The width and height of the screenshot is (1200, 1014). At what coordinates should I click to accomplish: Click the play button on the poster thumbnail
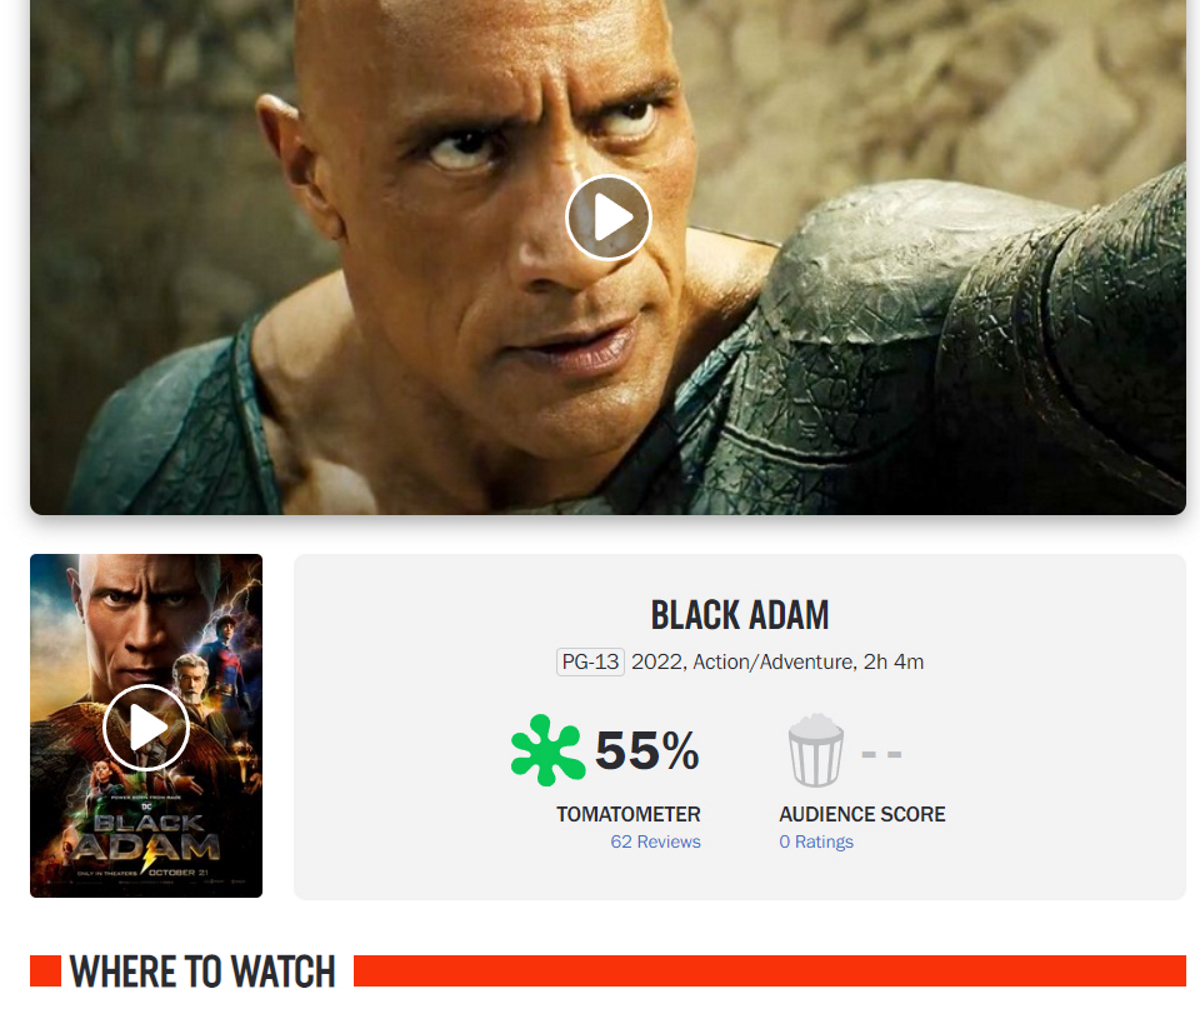point(146,727)
